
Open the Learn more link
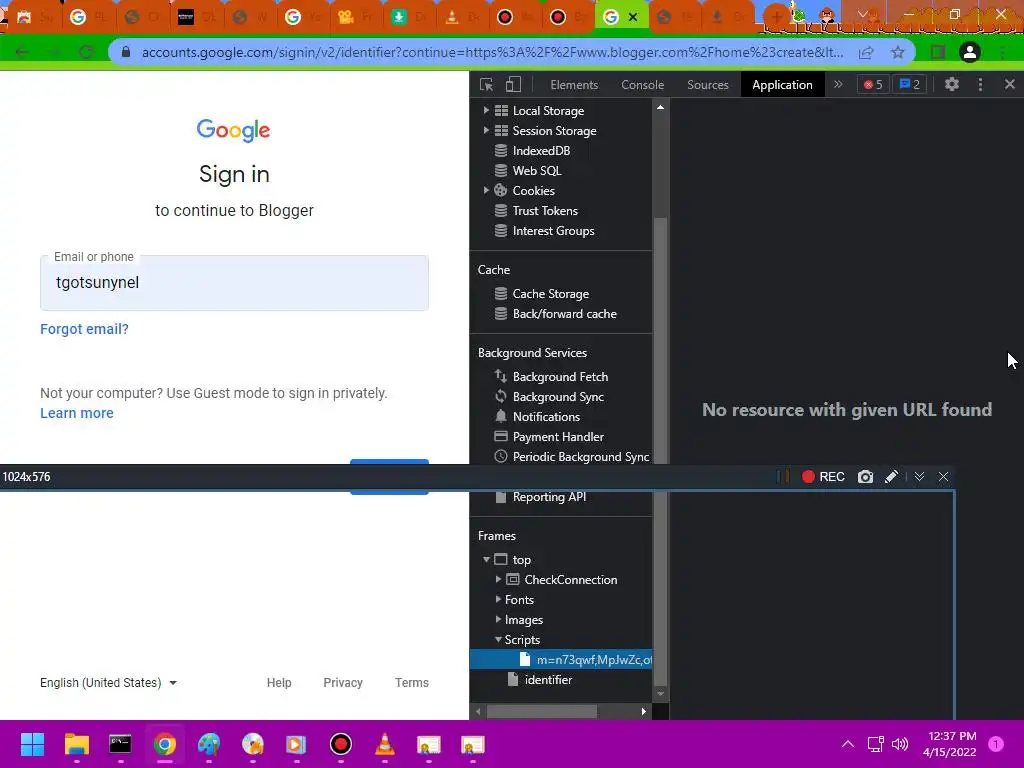tap(76, 413)
